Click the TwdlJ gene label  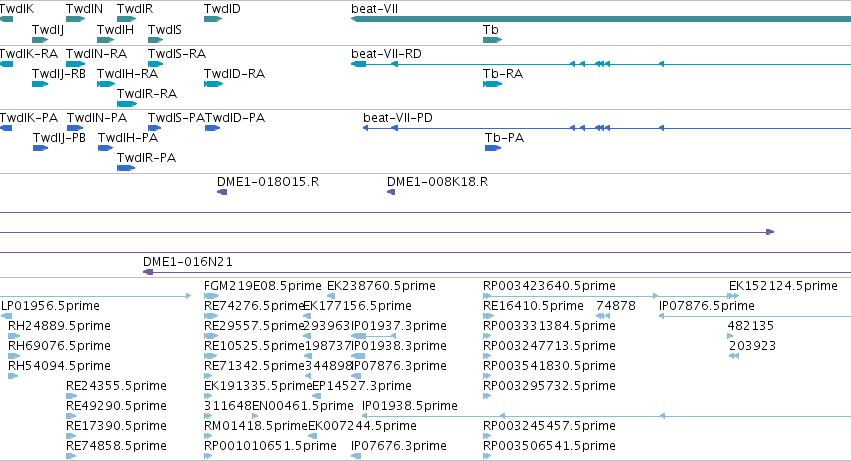48,29
